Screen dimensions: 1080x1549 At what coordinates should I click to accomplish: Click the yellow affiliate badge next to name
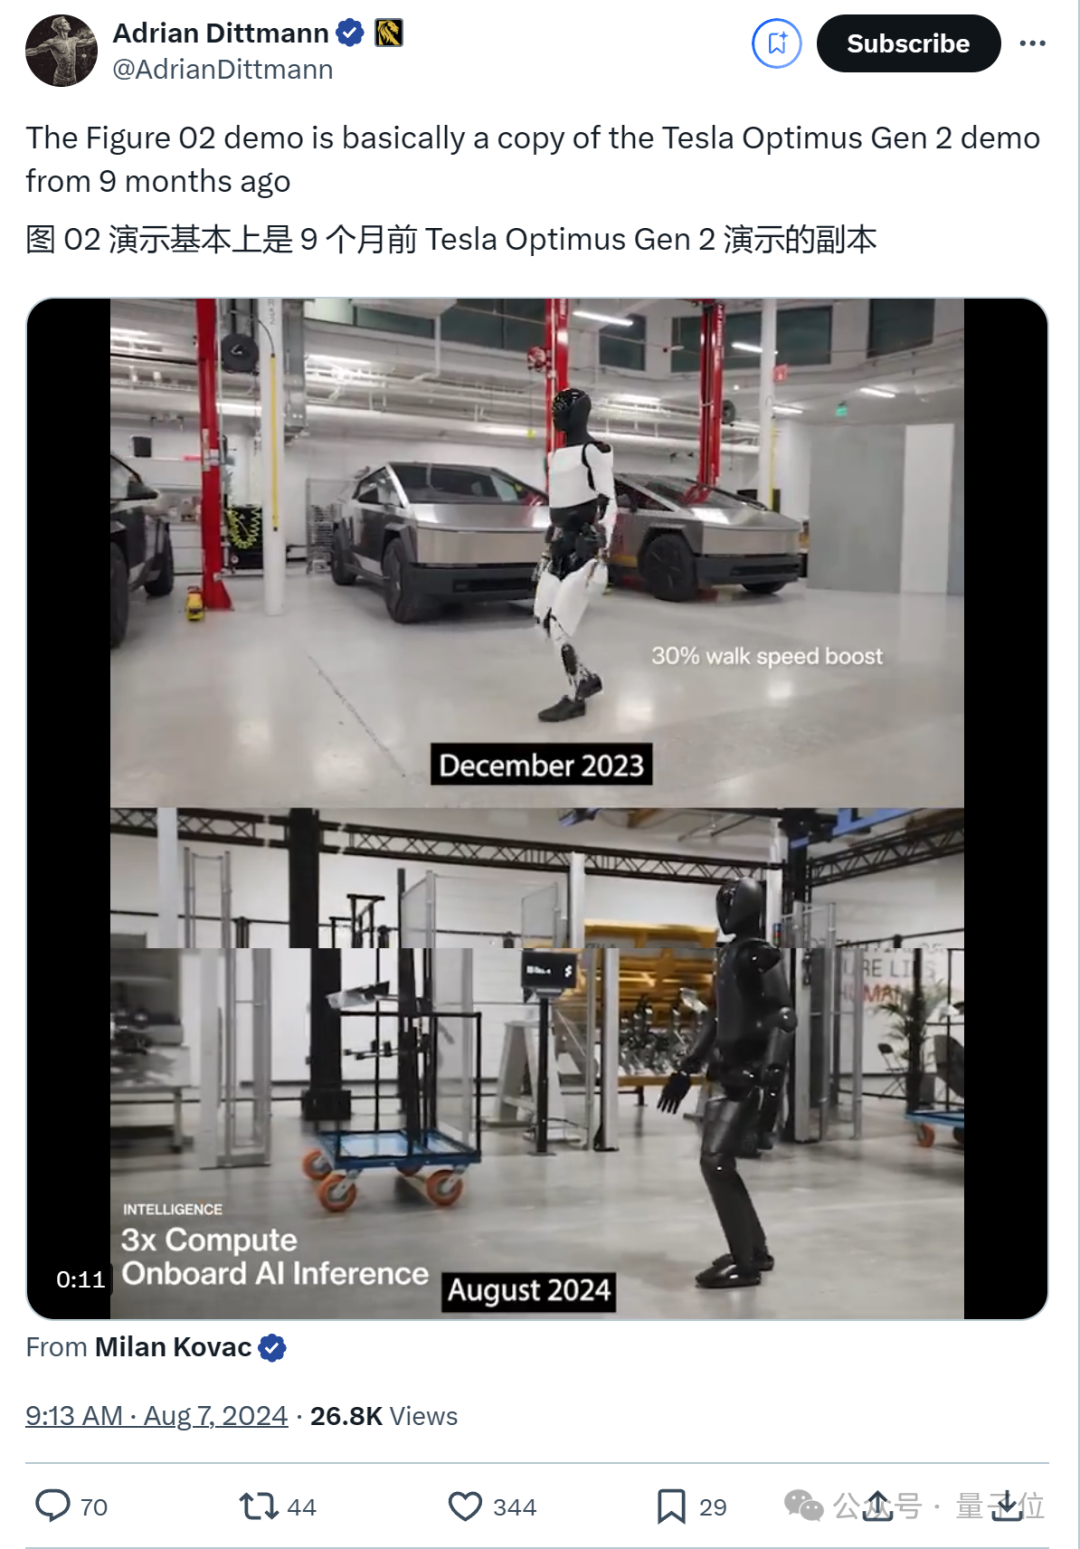(x=389, y=33)
